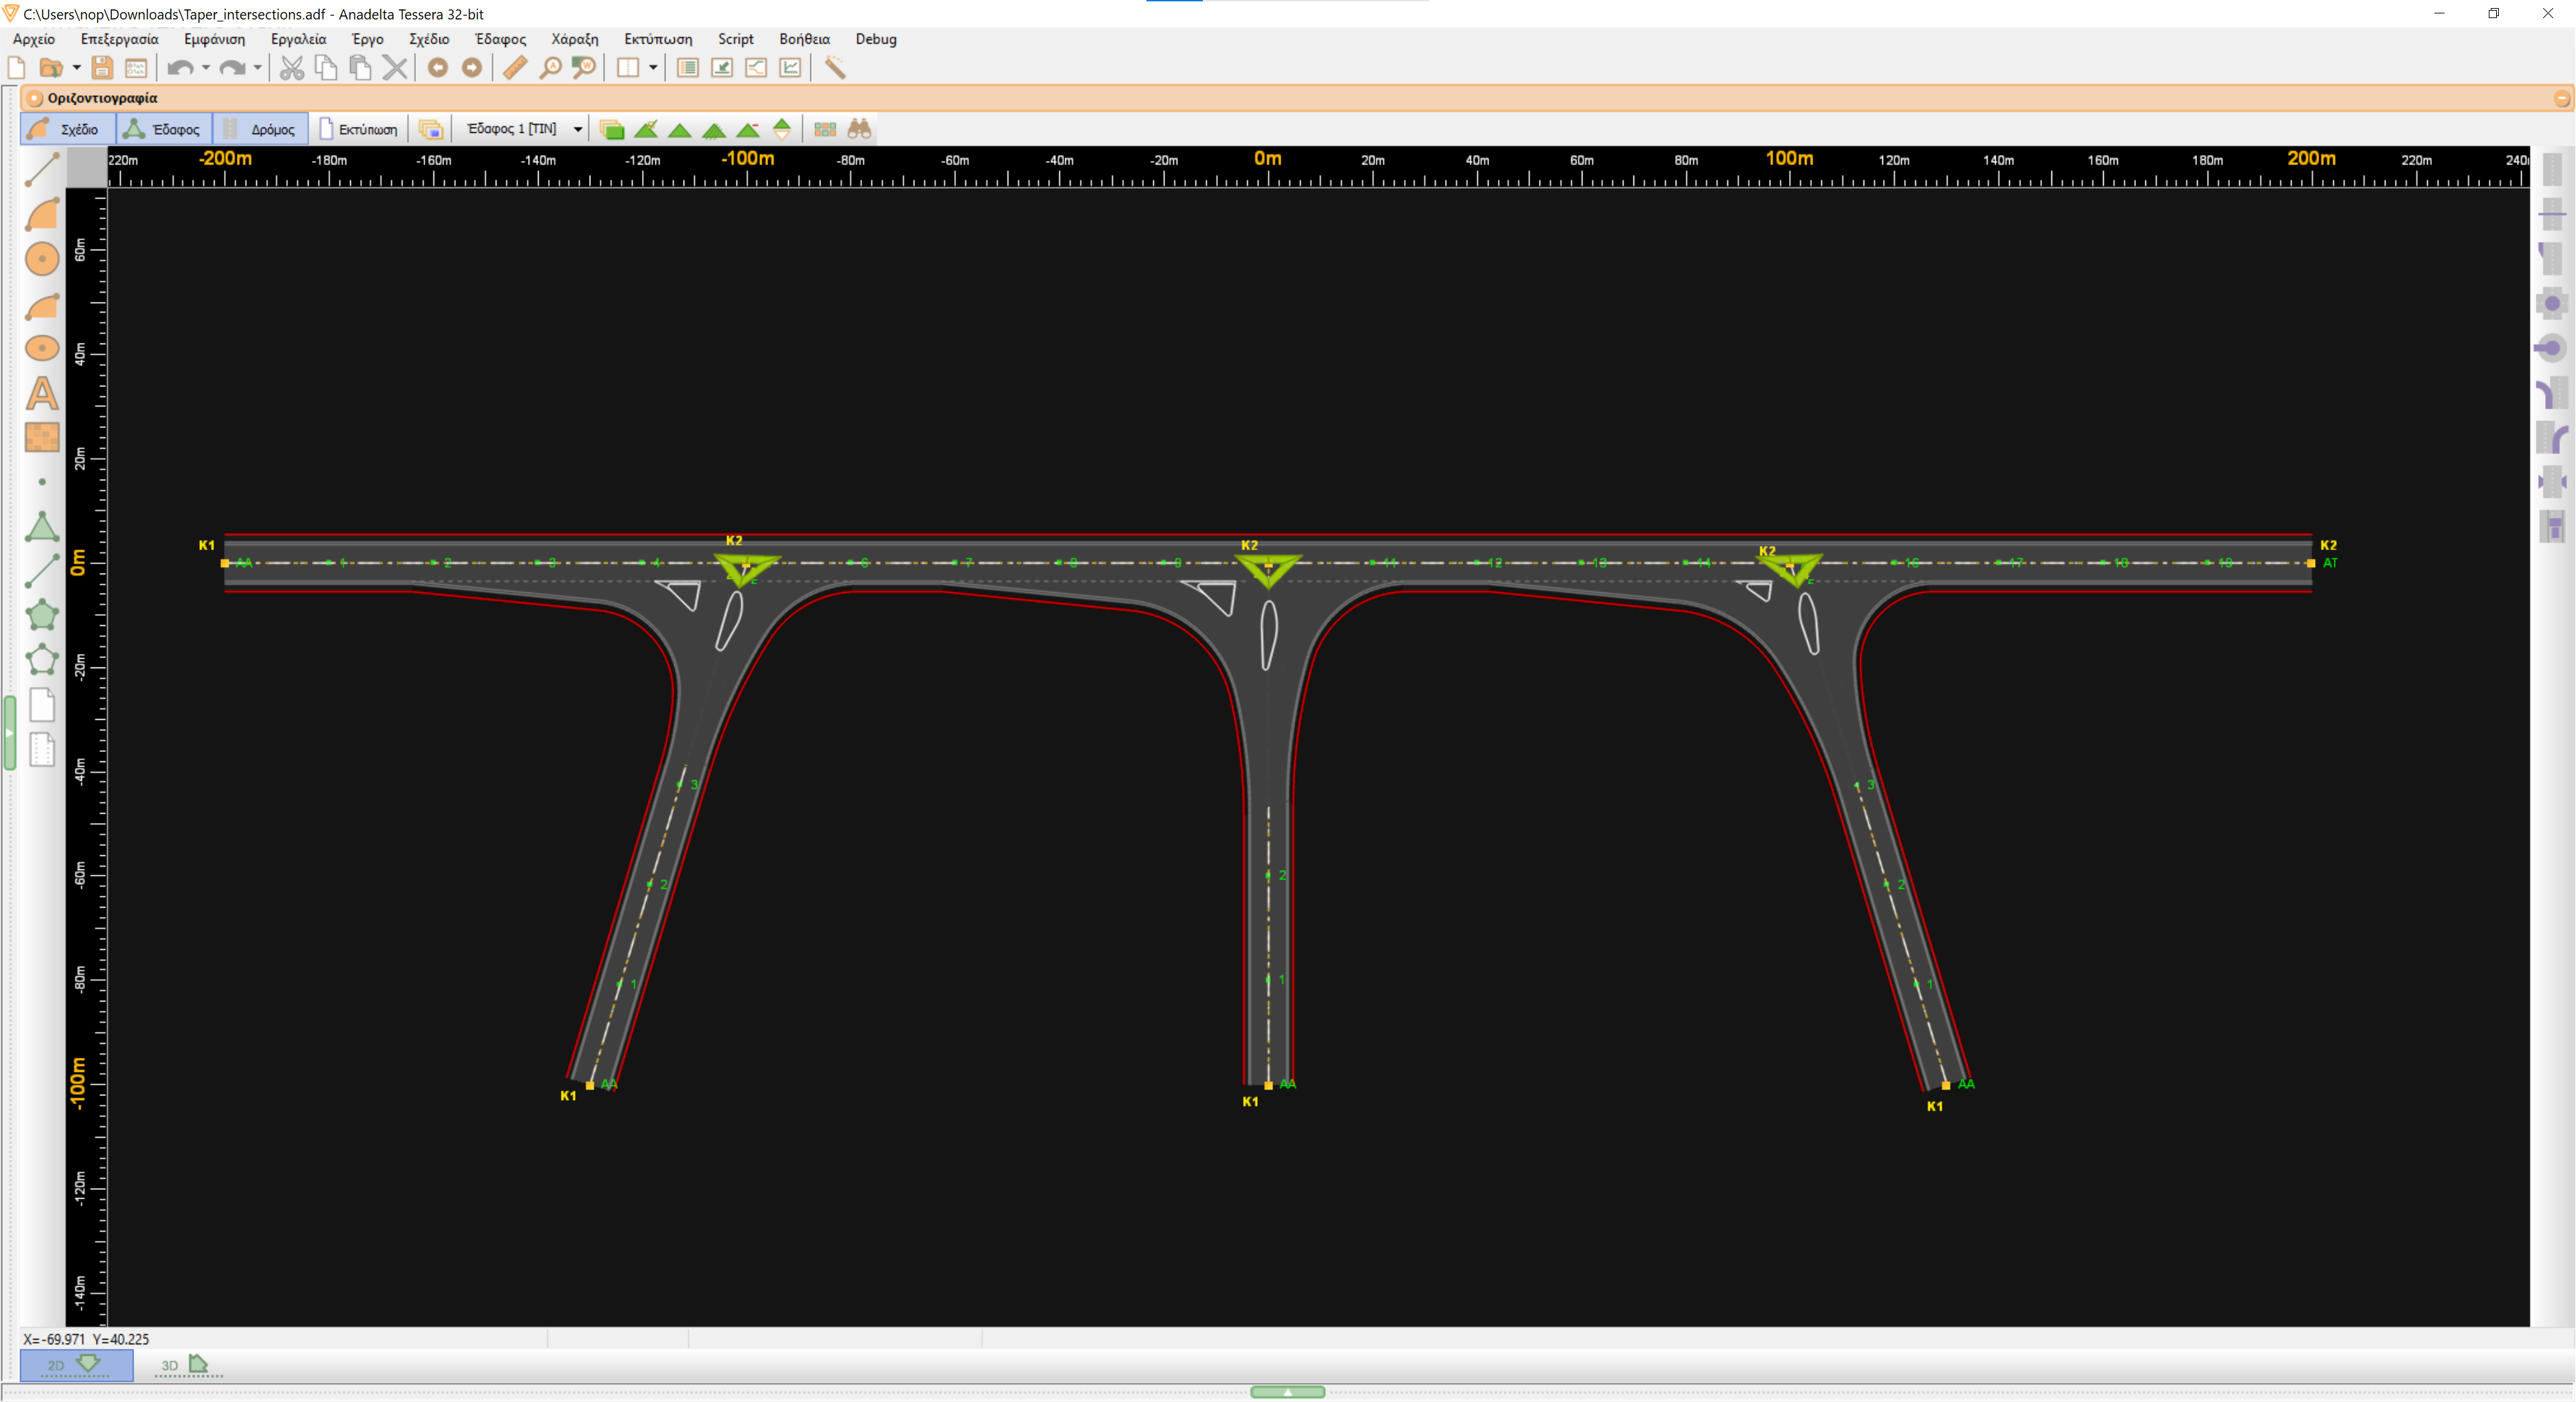
Task: Open the Έδαφος 1 [TIN] dropdown
Action: 577,128
